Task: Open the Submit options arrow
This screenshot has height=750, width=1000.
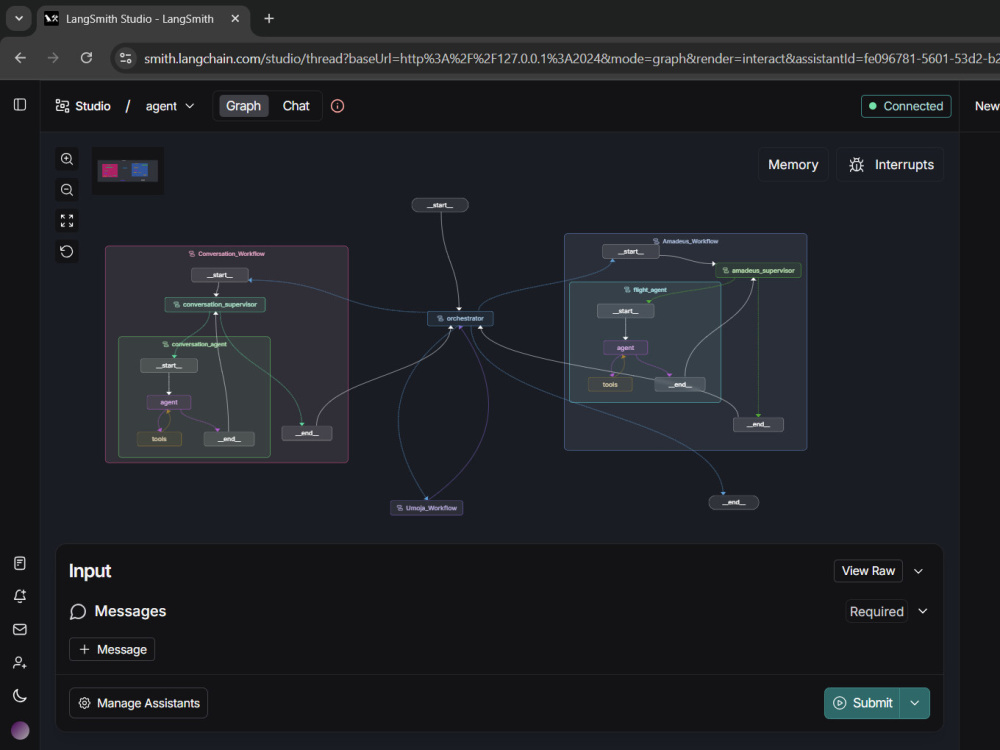Action: click(x=915, y=703)
